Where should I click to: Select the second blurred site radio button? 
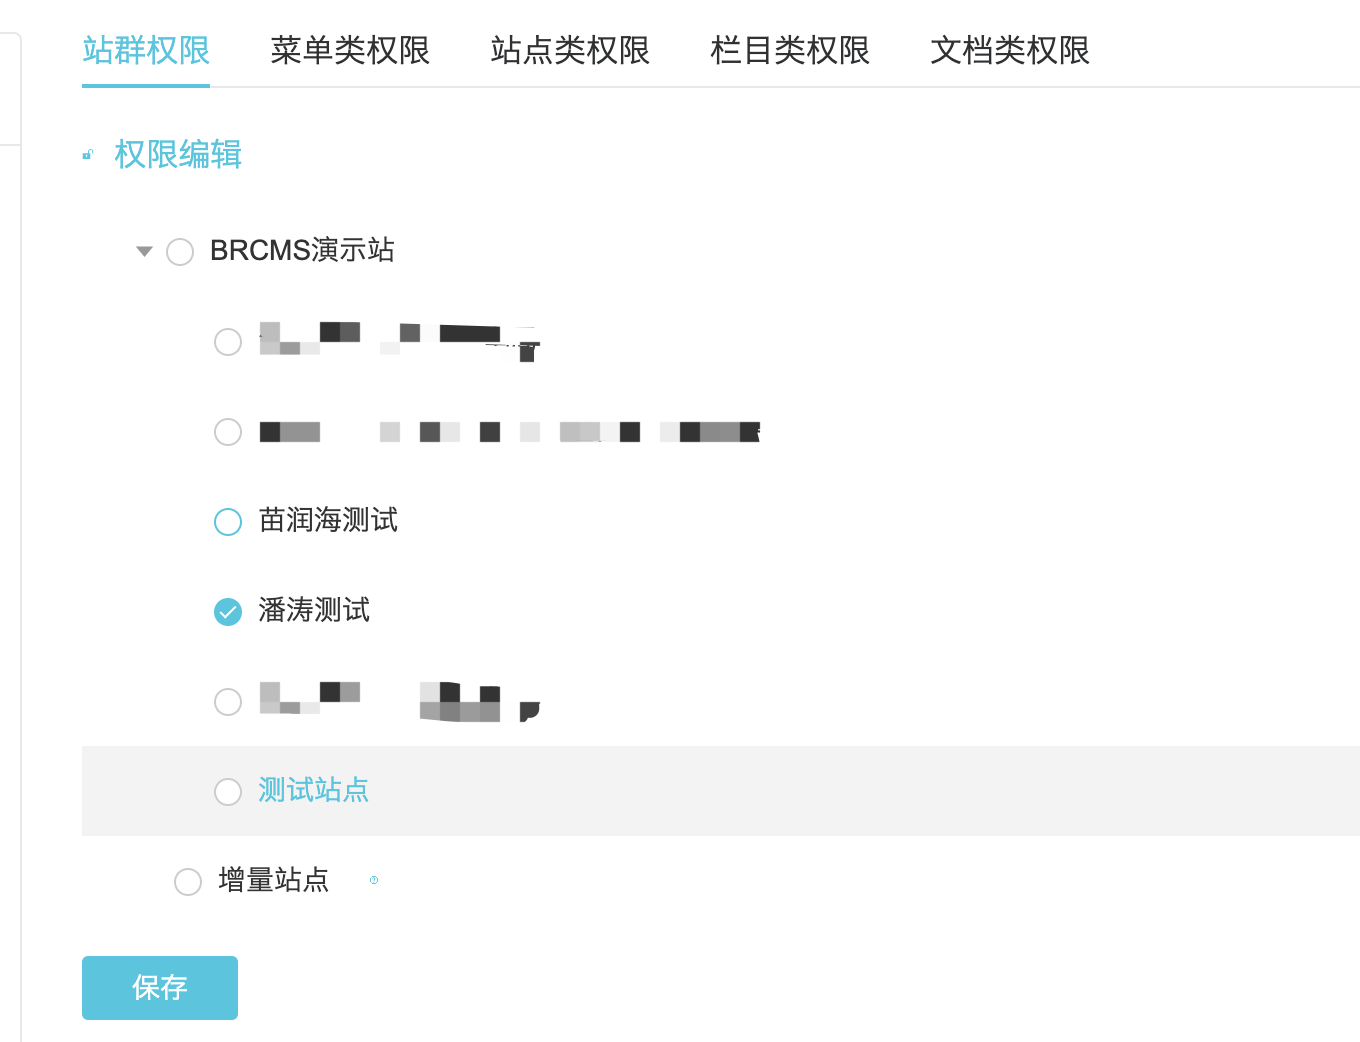(x=228, y=432)
